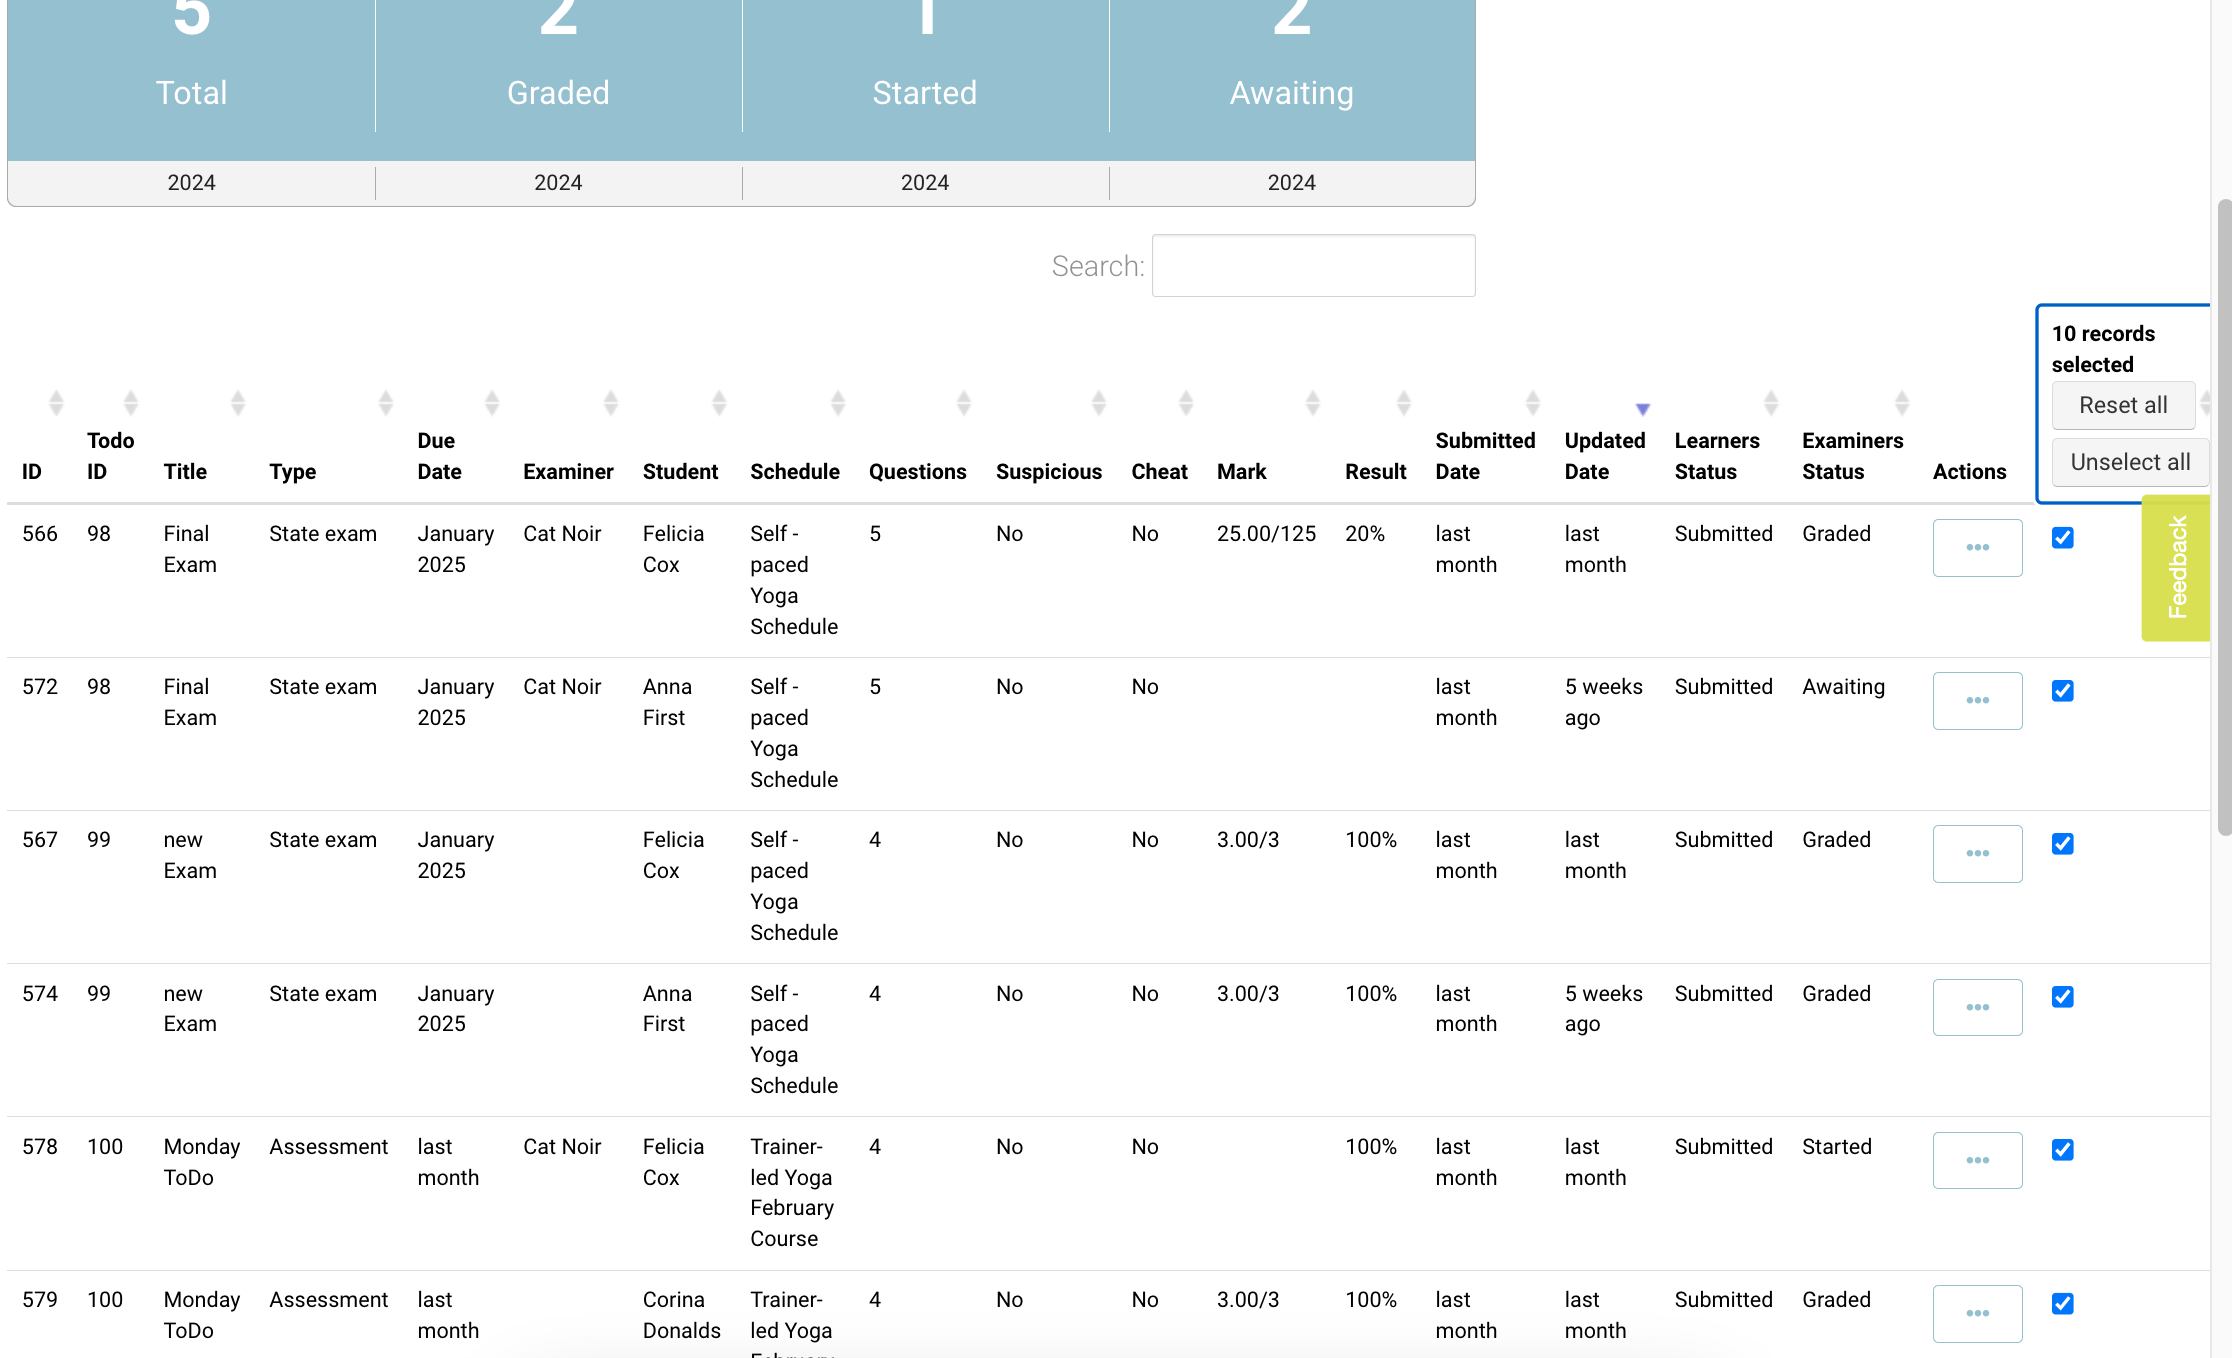Viewport: 2232px width, 1358px height.
Task: Sort the table by Title column
Action: (237, 402)
